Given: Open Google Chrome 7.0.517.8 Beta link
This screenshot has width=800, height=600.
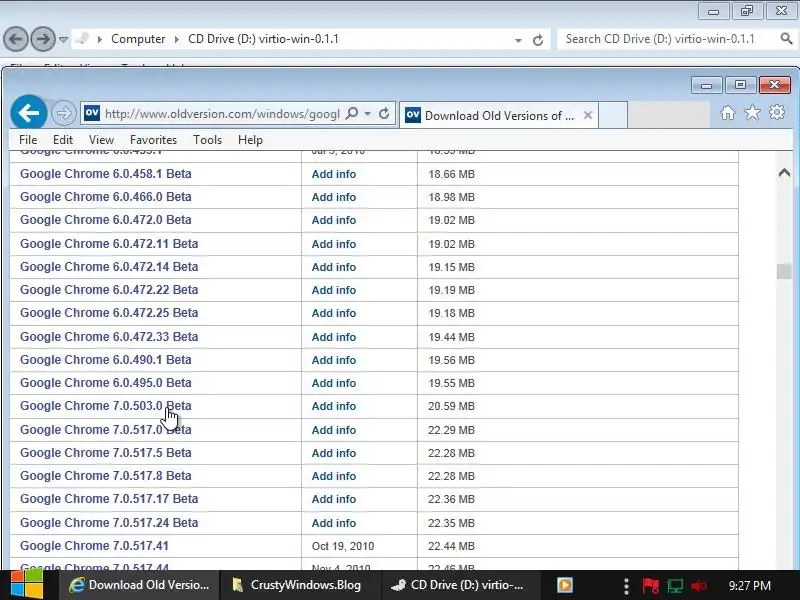Looking at the screenshot, I should click(106, 476).
